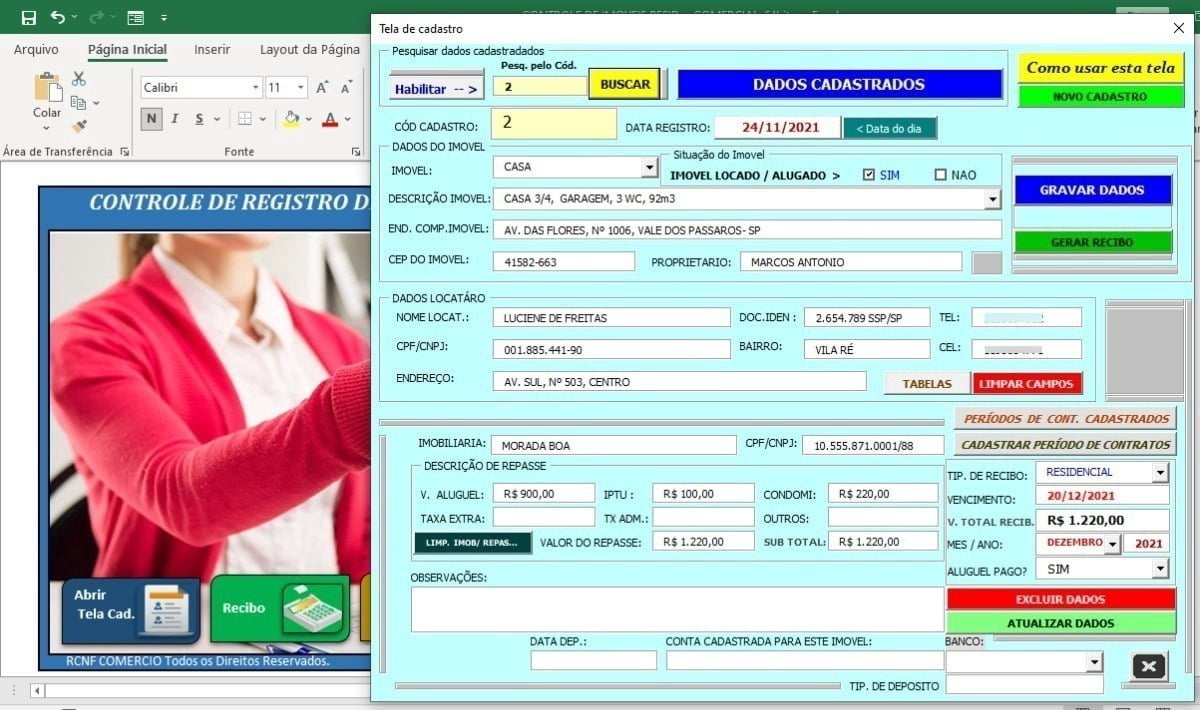Activate the Format Painter brush
Image resolution: width=1200 pixels, height=710 pixels.
[79, 125]
